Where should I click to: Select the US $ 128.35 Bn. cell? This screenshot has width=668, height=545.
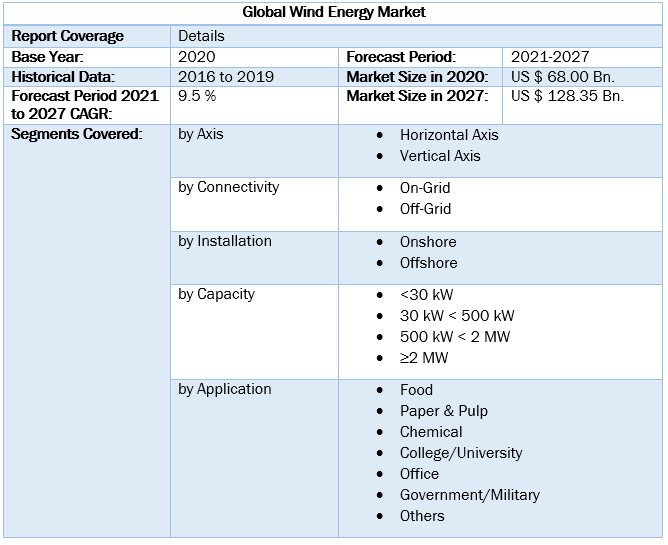[566, 97]
